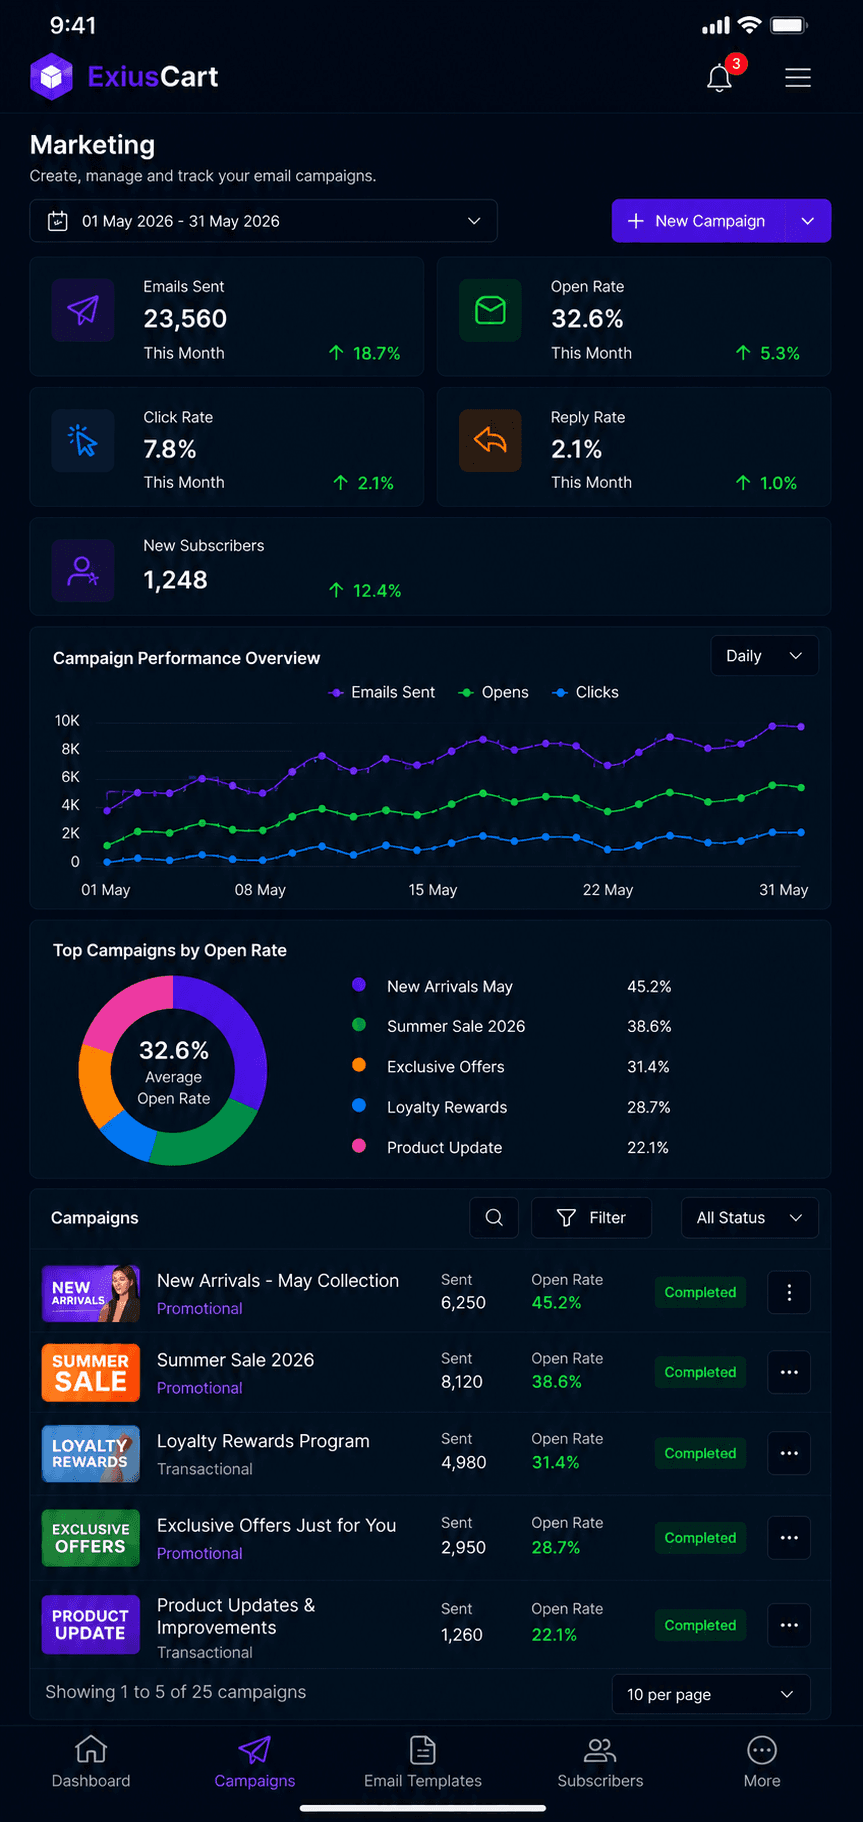Screen dimensions: 863x1822
Task: Open options for Summer Sale 2026 row
Action: (x=789, y=1372)
